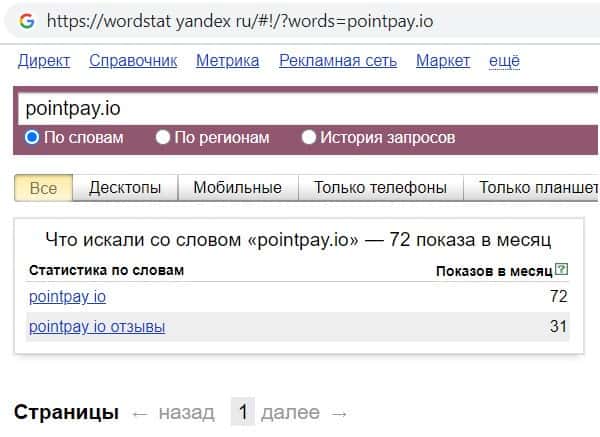Open the pointpay io отзывы keyword link

pos(97,327)
